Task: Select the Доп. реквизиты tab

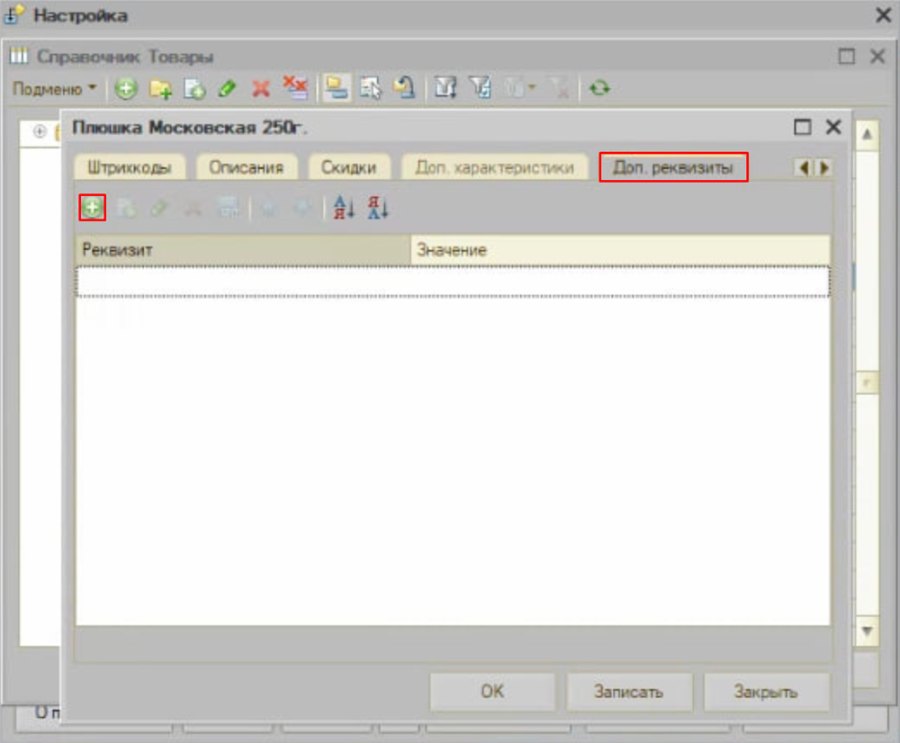Action: (x=673, y=167)
